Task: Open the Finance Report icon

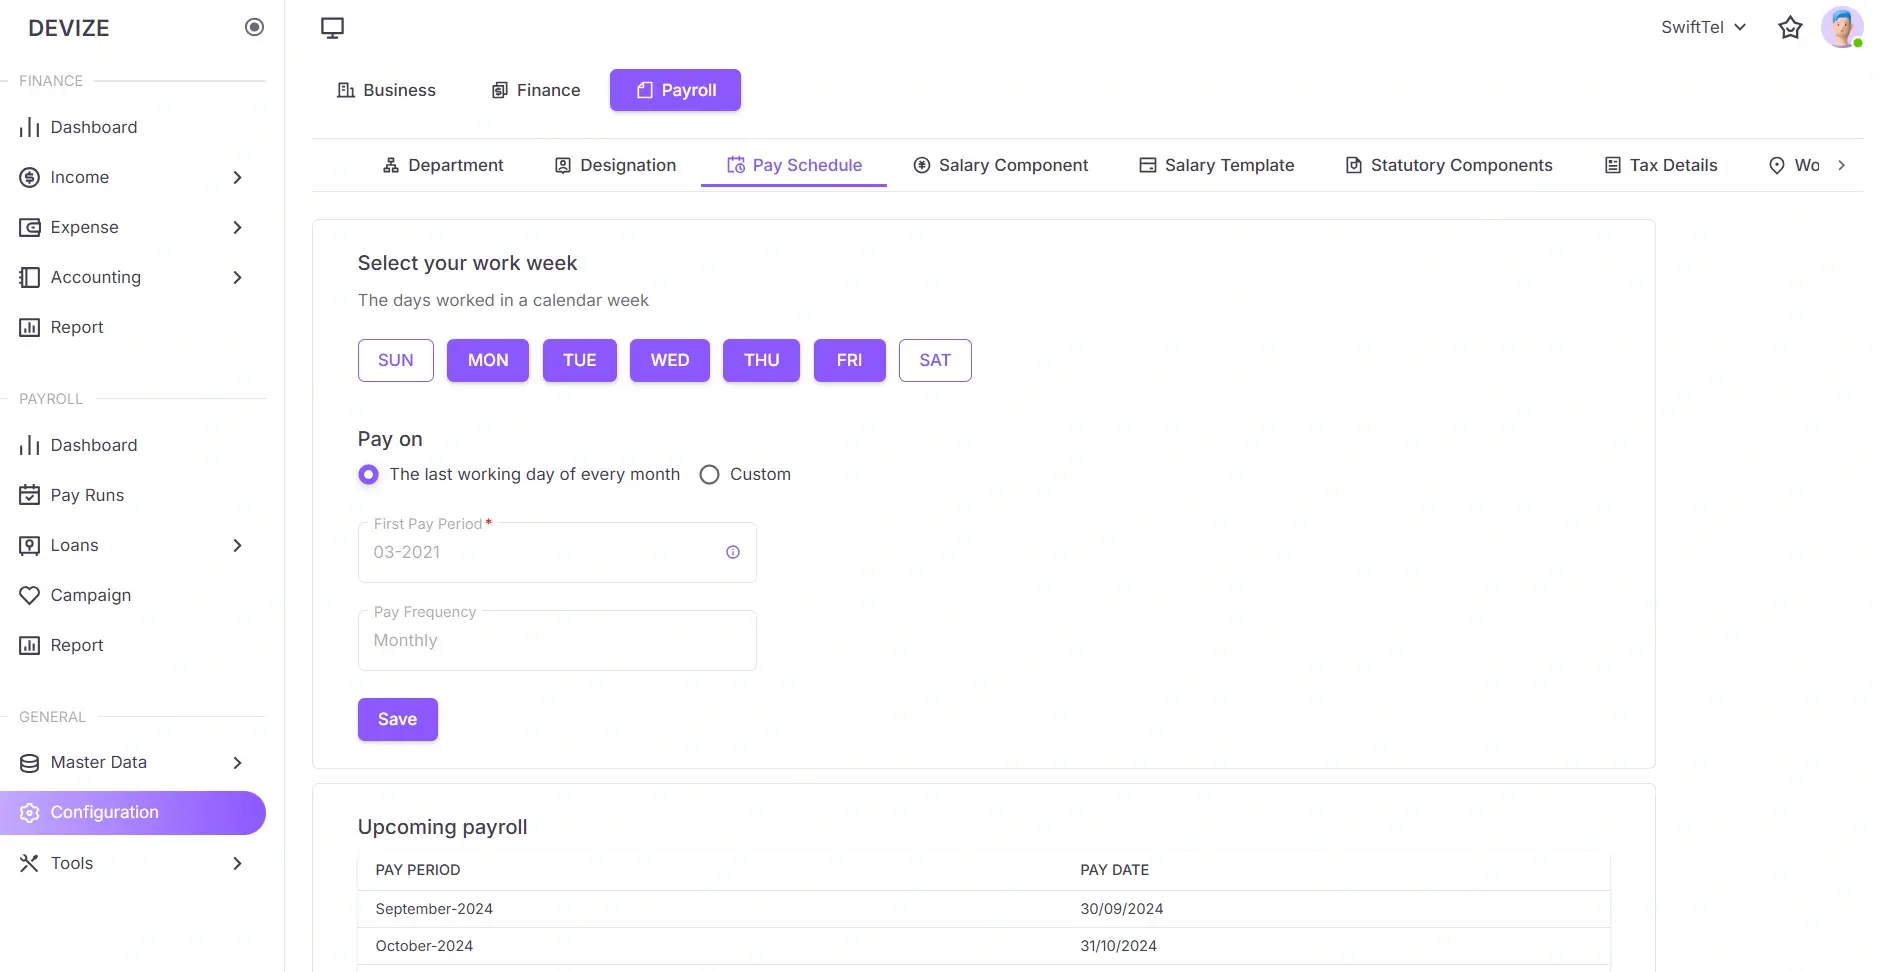Action: pos(29,327)
